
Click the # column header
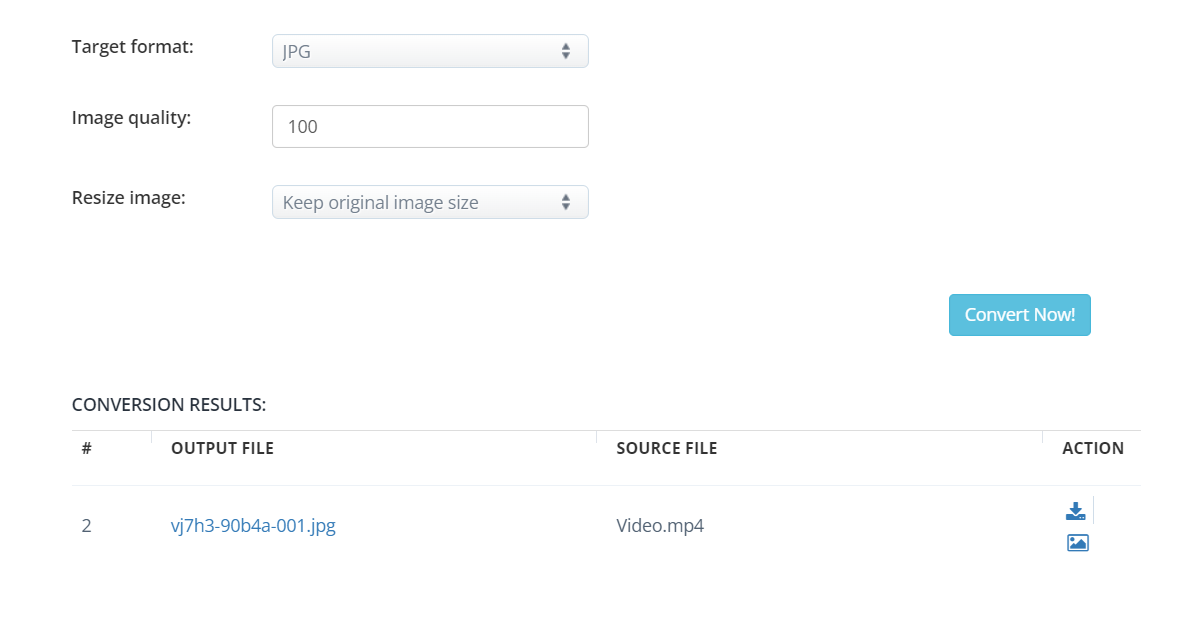pyautogui.click(x=87, y=448)
